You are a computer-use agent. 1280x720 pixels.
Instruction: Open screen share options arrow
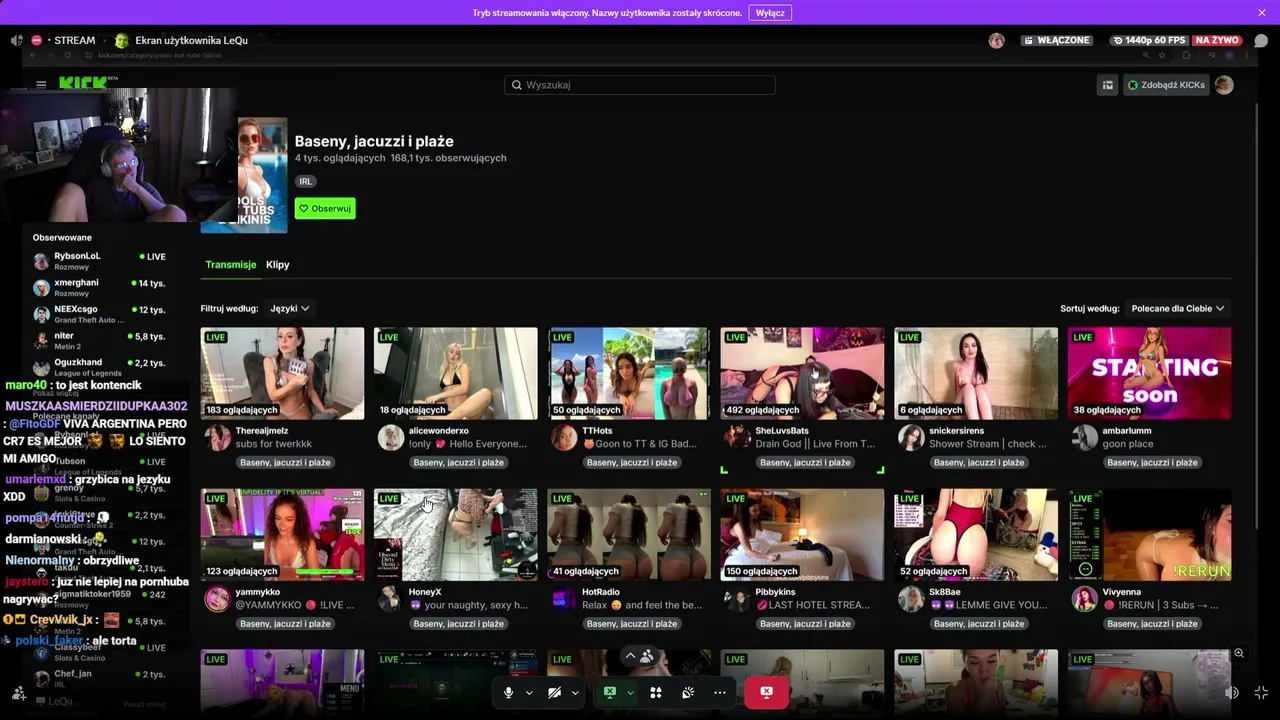click(x=630, y=692)
